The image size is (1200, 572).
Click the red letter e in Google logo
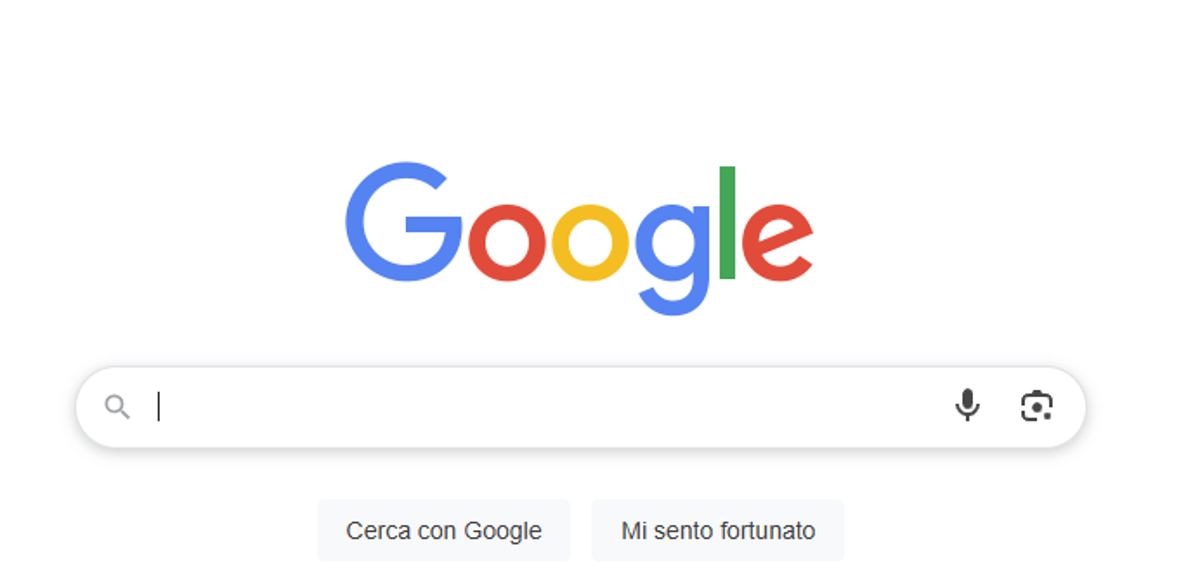777,242
